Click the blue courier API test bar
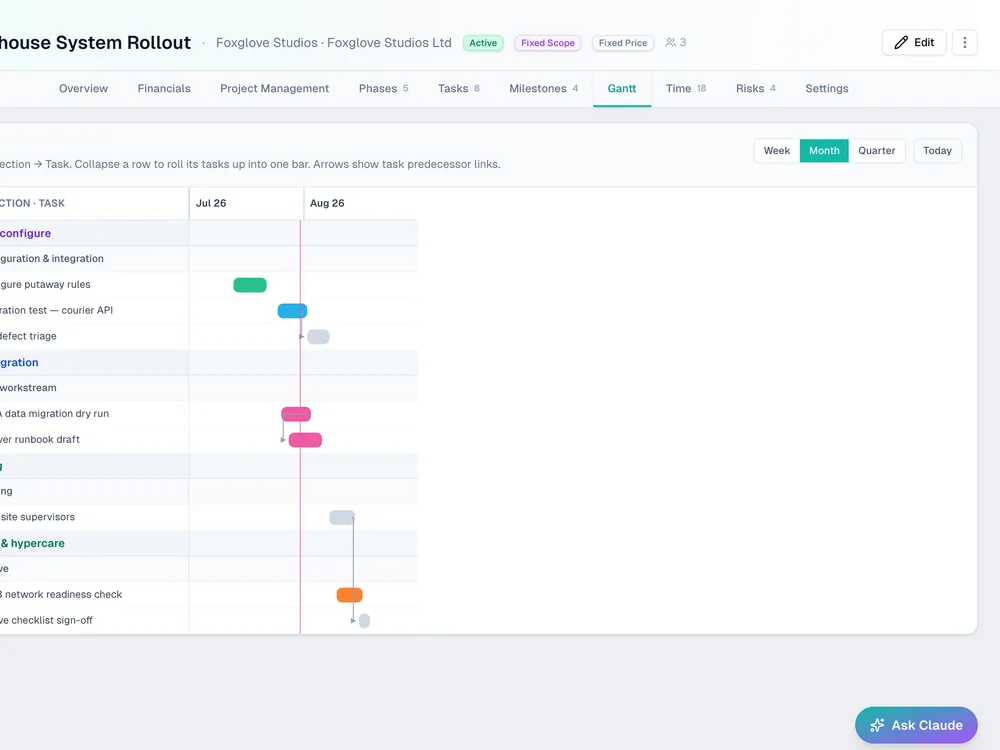This screenshot has height=750, width=1000. point(292,311)
